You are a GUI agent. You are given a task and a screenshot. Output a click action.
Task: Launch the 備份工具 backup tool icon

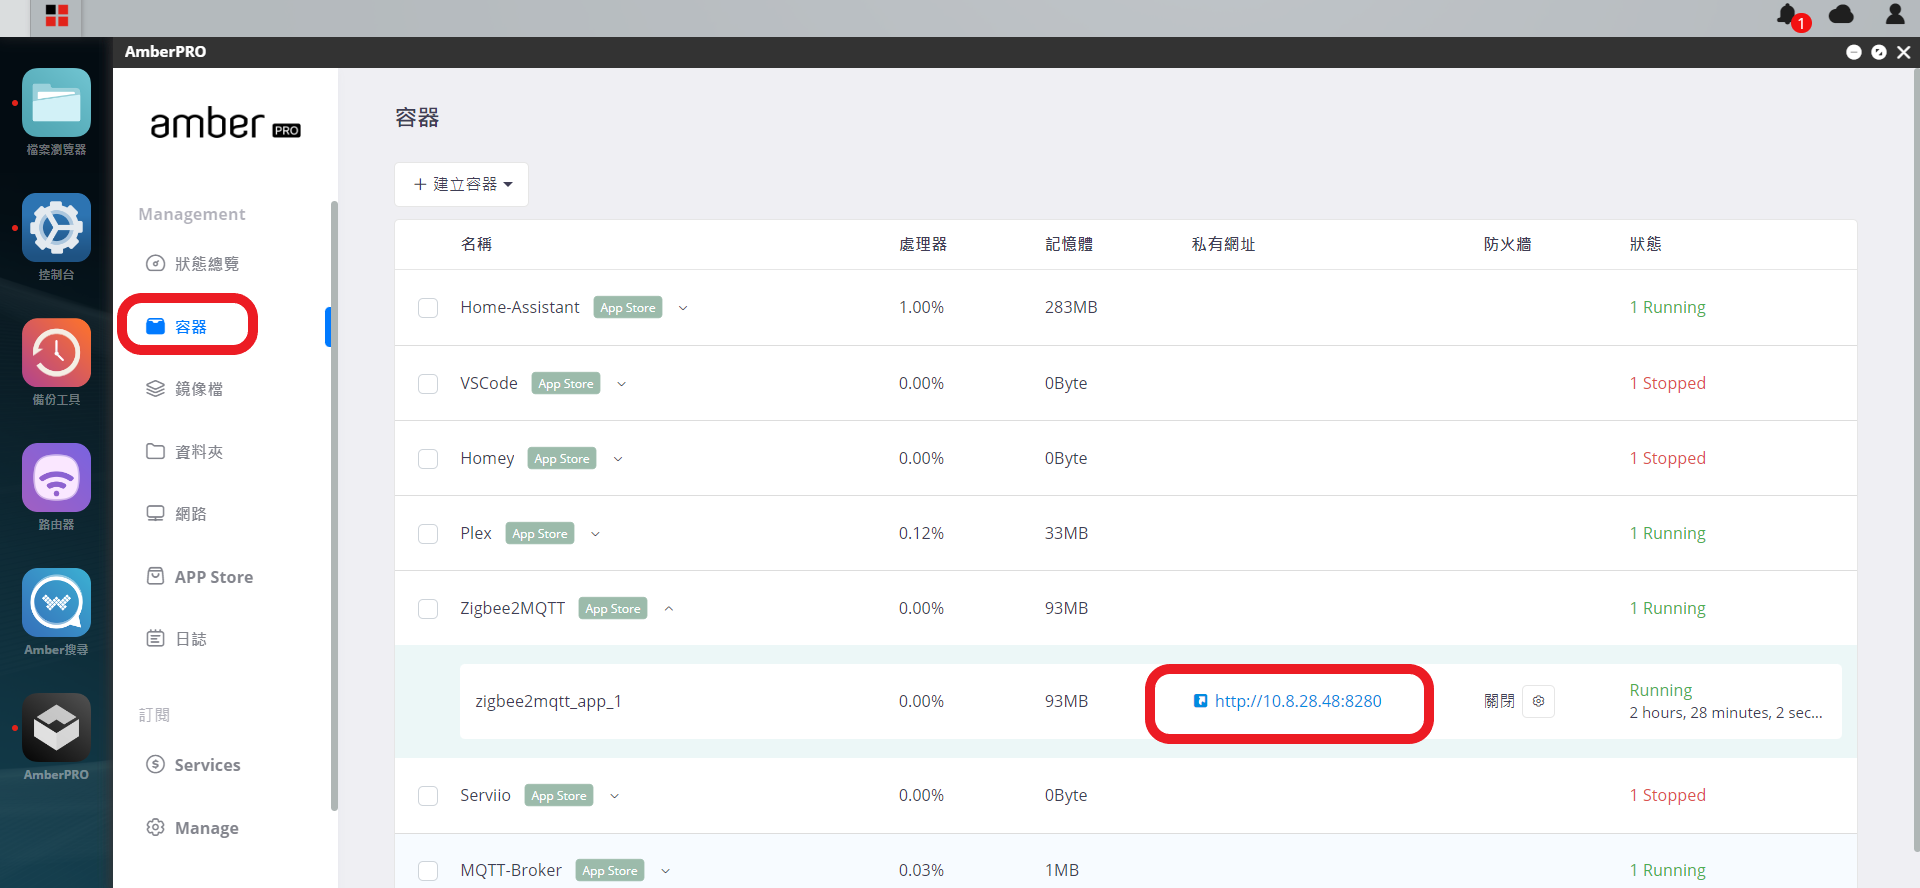pyautogui.click(x=56, y=353)
